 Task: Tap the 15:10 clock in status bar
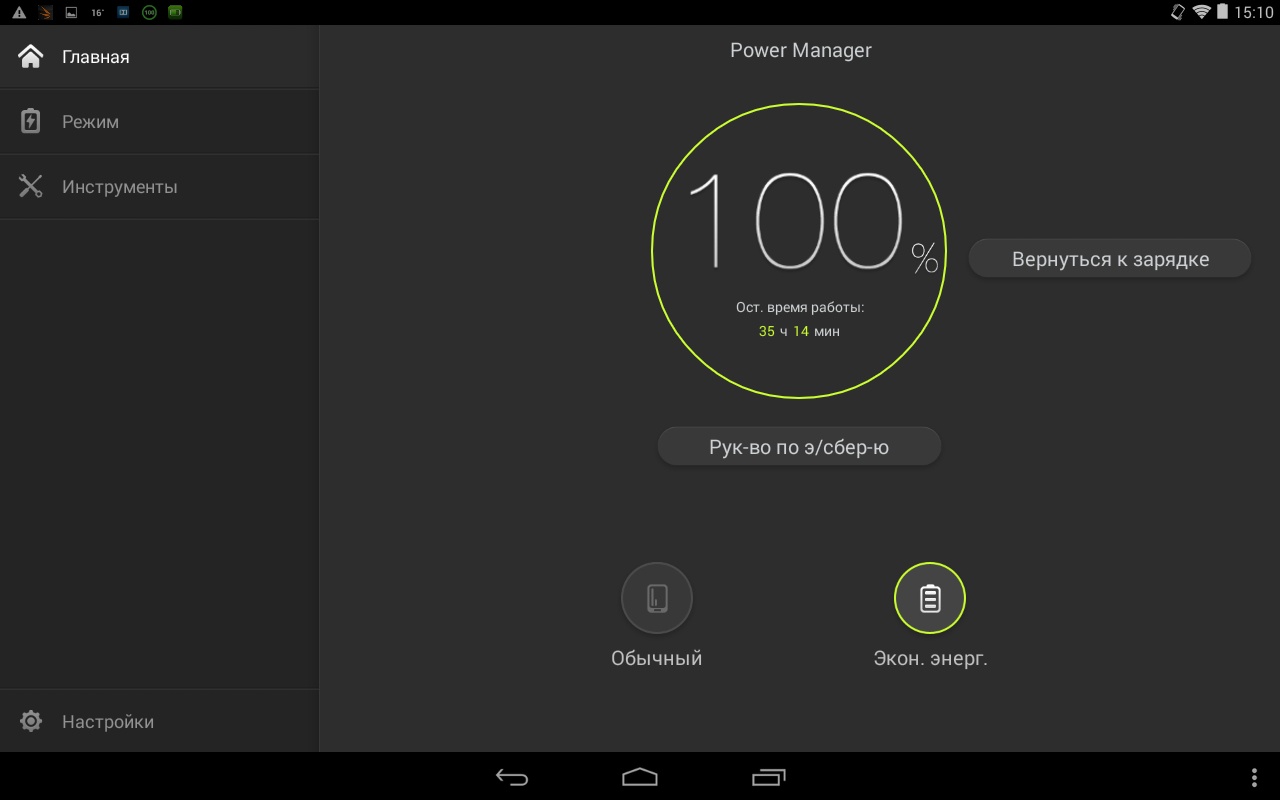tap(1253, 13)
